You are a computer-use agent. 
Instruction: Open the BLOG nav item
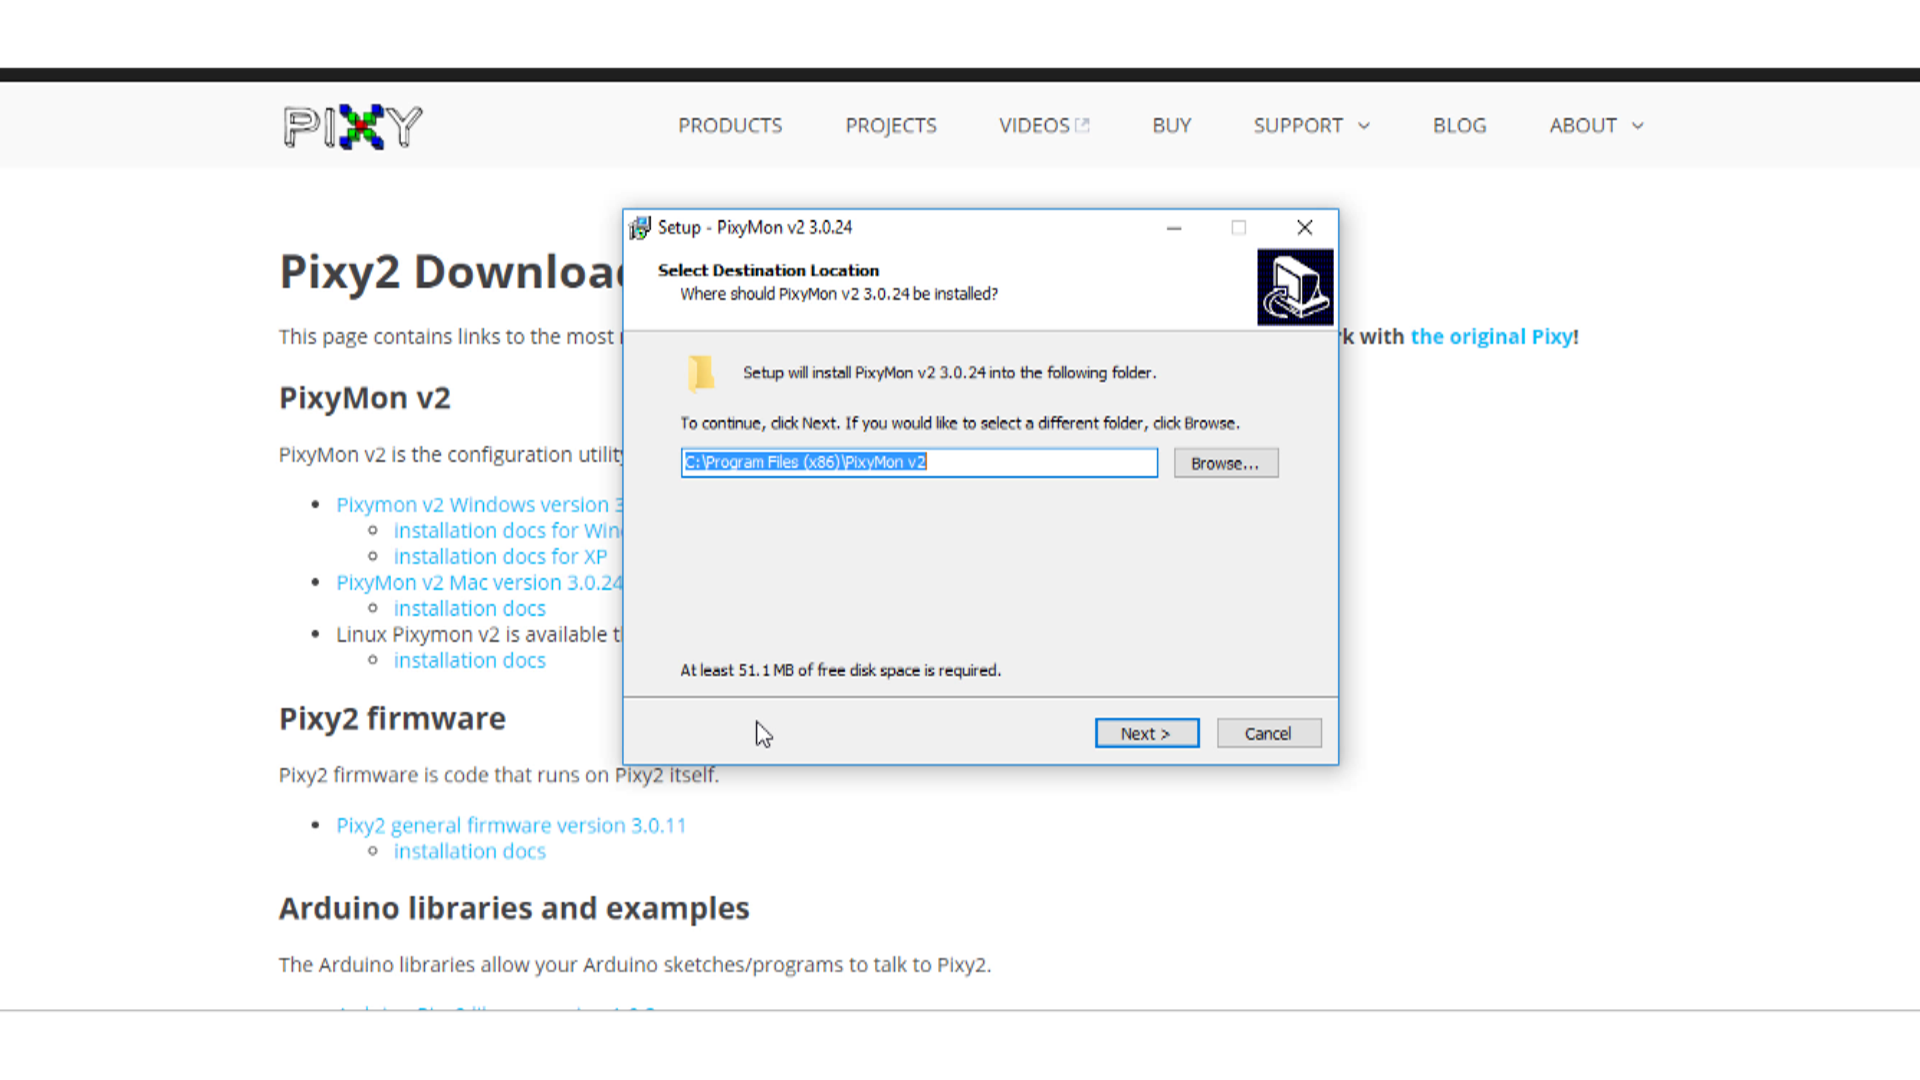1459,126
